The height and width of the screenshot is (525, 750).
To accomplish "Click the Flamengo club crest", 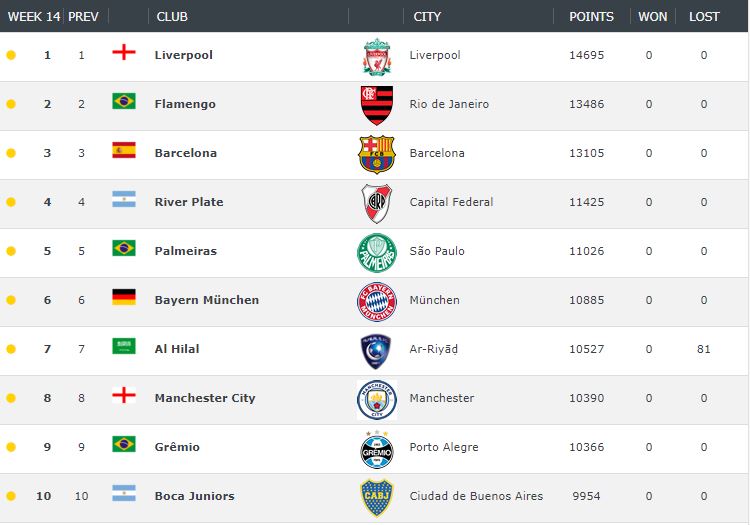I will coord(377,106).
